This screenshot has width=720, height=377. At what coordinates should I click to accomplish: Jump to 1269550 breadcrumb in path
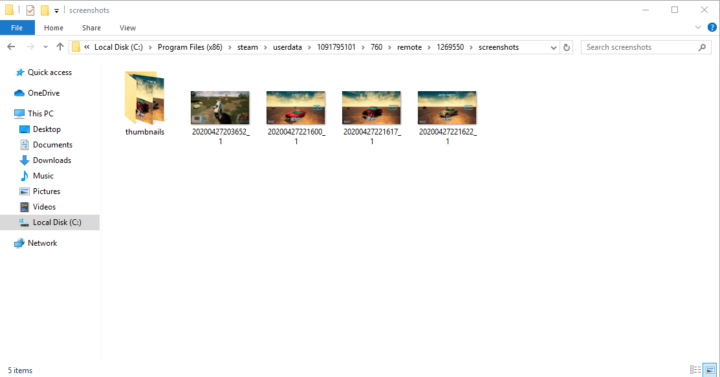[x=450, y=47]
